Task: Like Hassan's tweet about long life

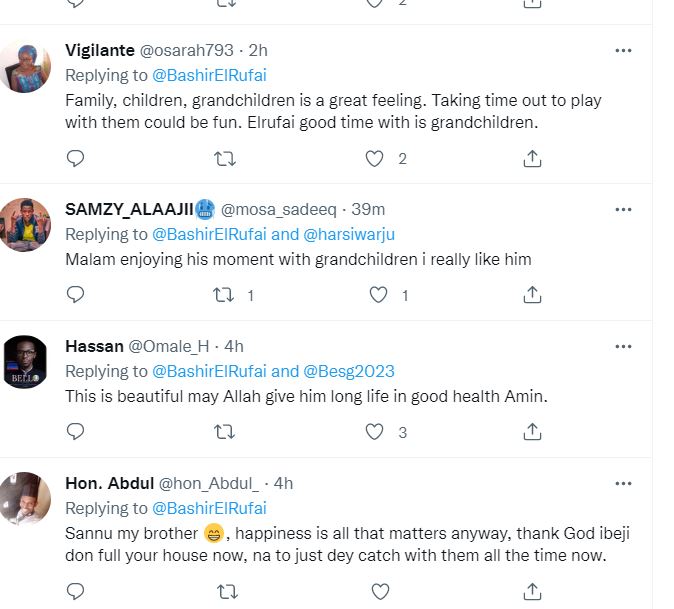Action: 374,432
